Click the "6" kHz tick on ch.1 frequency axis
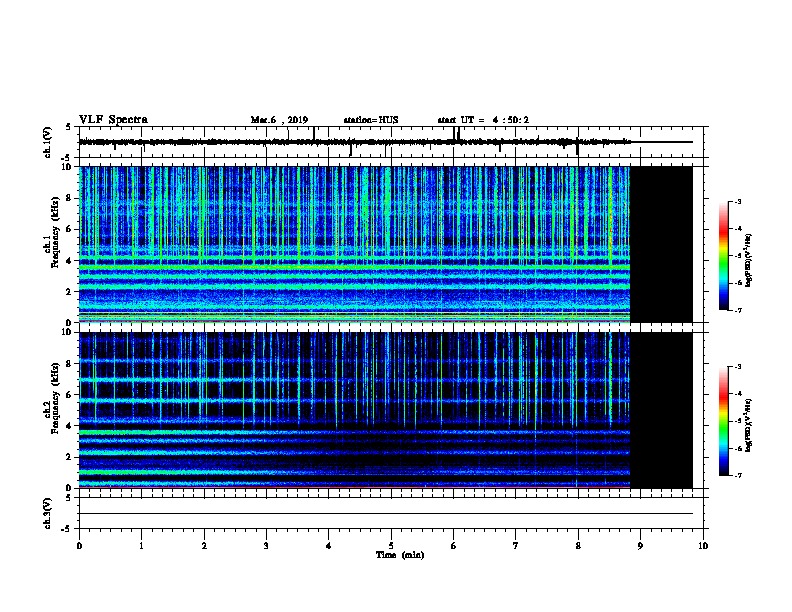Viewport: 792px width, 612px height. (x=69, y=229)
